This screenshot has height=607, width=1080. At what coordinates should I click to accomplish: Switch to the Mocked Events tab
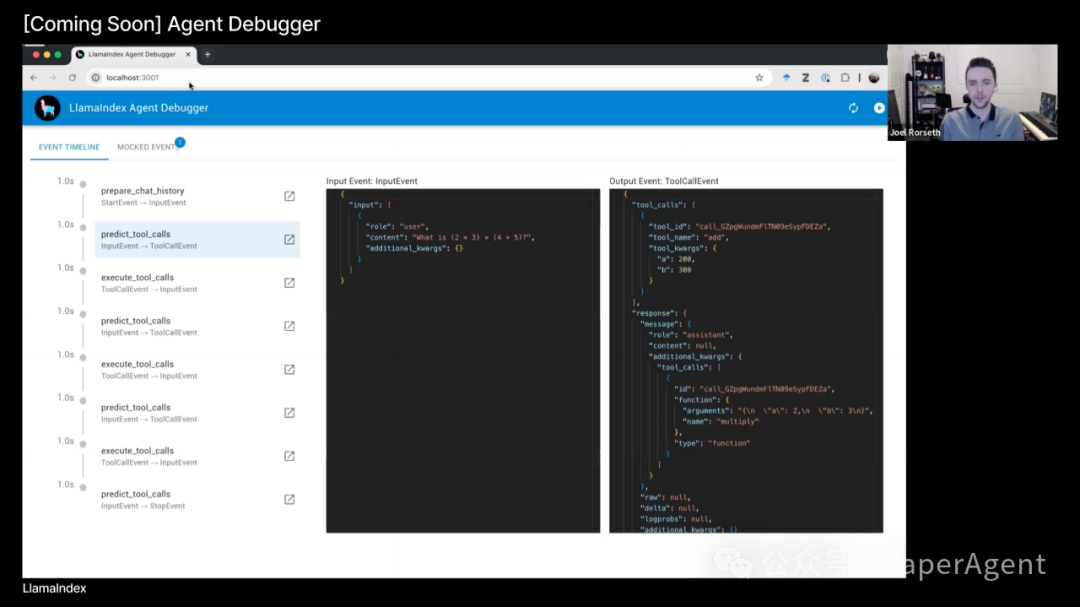(147, 147)
